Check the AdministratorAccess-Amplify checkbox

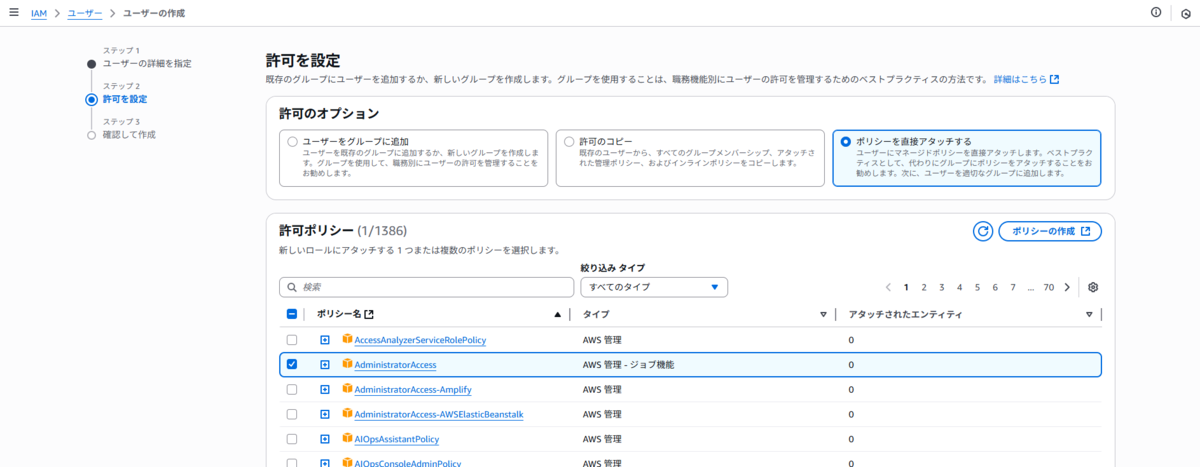292,389
